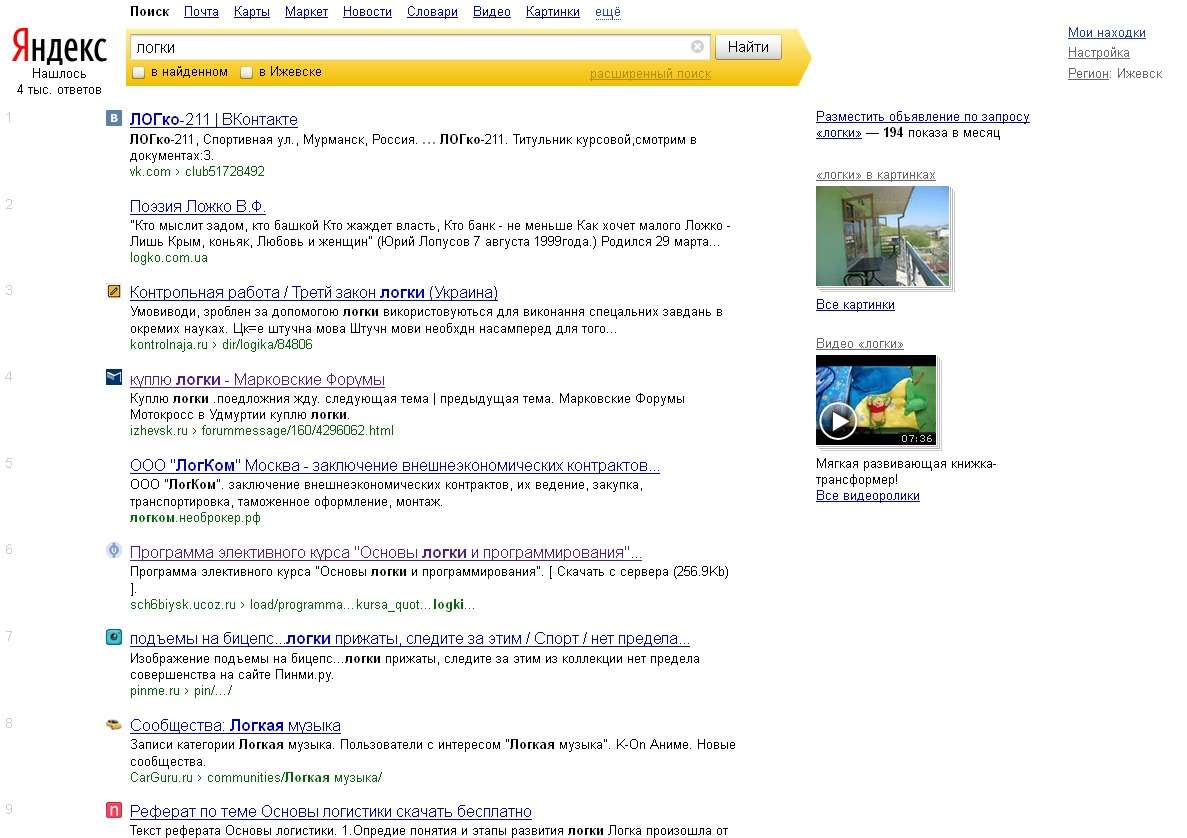Open Программа элективного курса result title
Screen dimensions: 1187x838
coord(385,553)
